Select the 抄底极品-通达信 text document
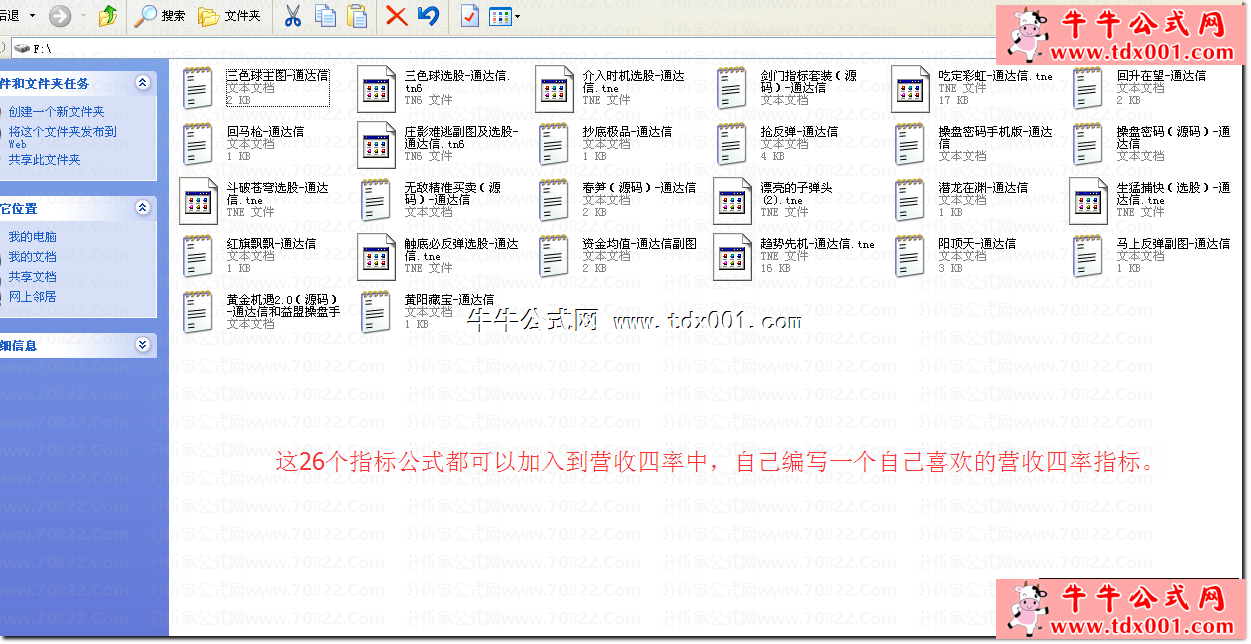Image resolution: width=1251 pixels, height=644 pixels. (x=606, y=143)
